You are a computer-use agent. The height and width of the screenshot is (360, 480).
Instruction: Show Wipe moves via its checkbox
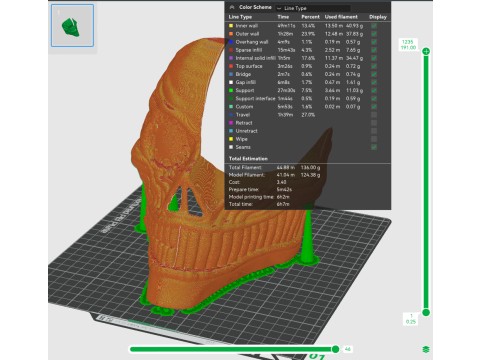374,139
